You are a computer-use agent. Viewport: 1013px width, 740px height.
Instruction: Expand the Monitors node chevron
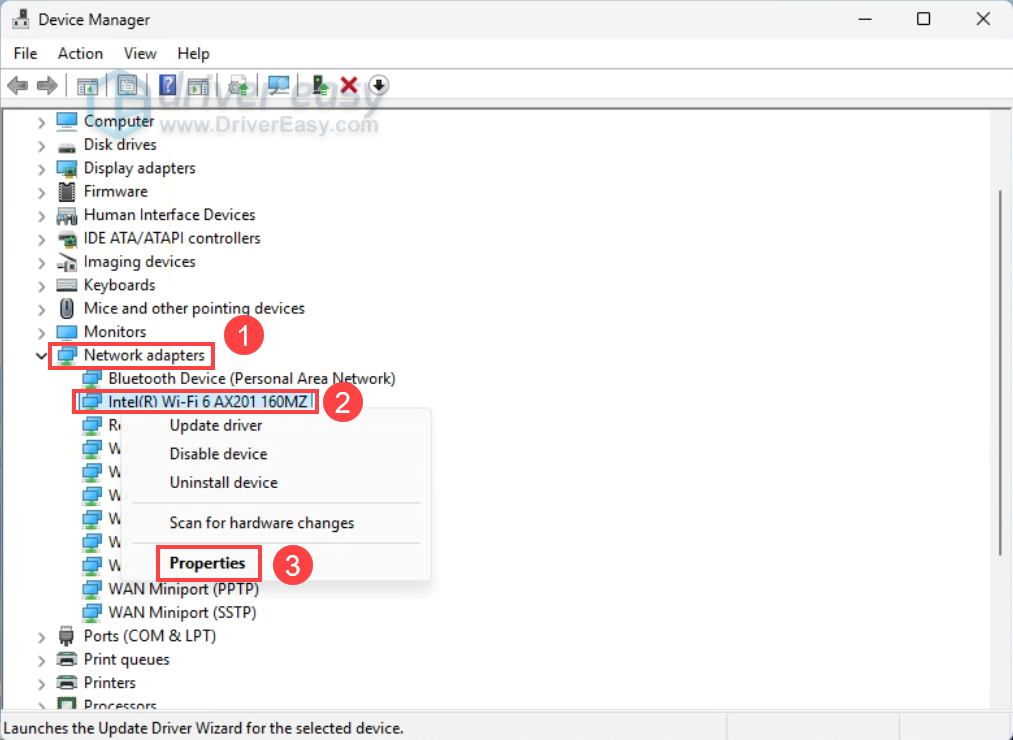pos(41,332)
